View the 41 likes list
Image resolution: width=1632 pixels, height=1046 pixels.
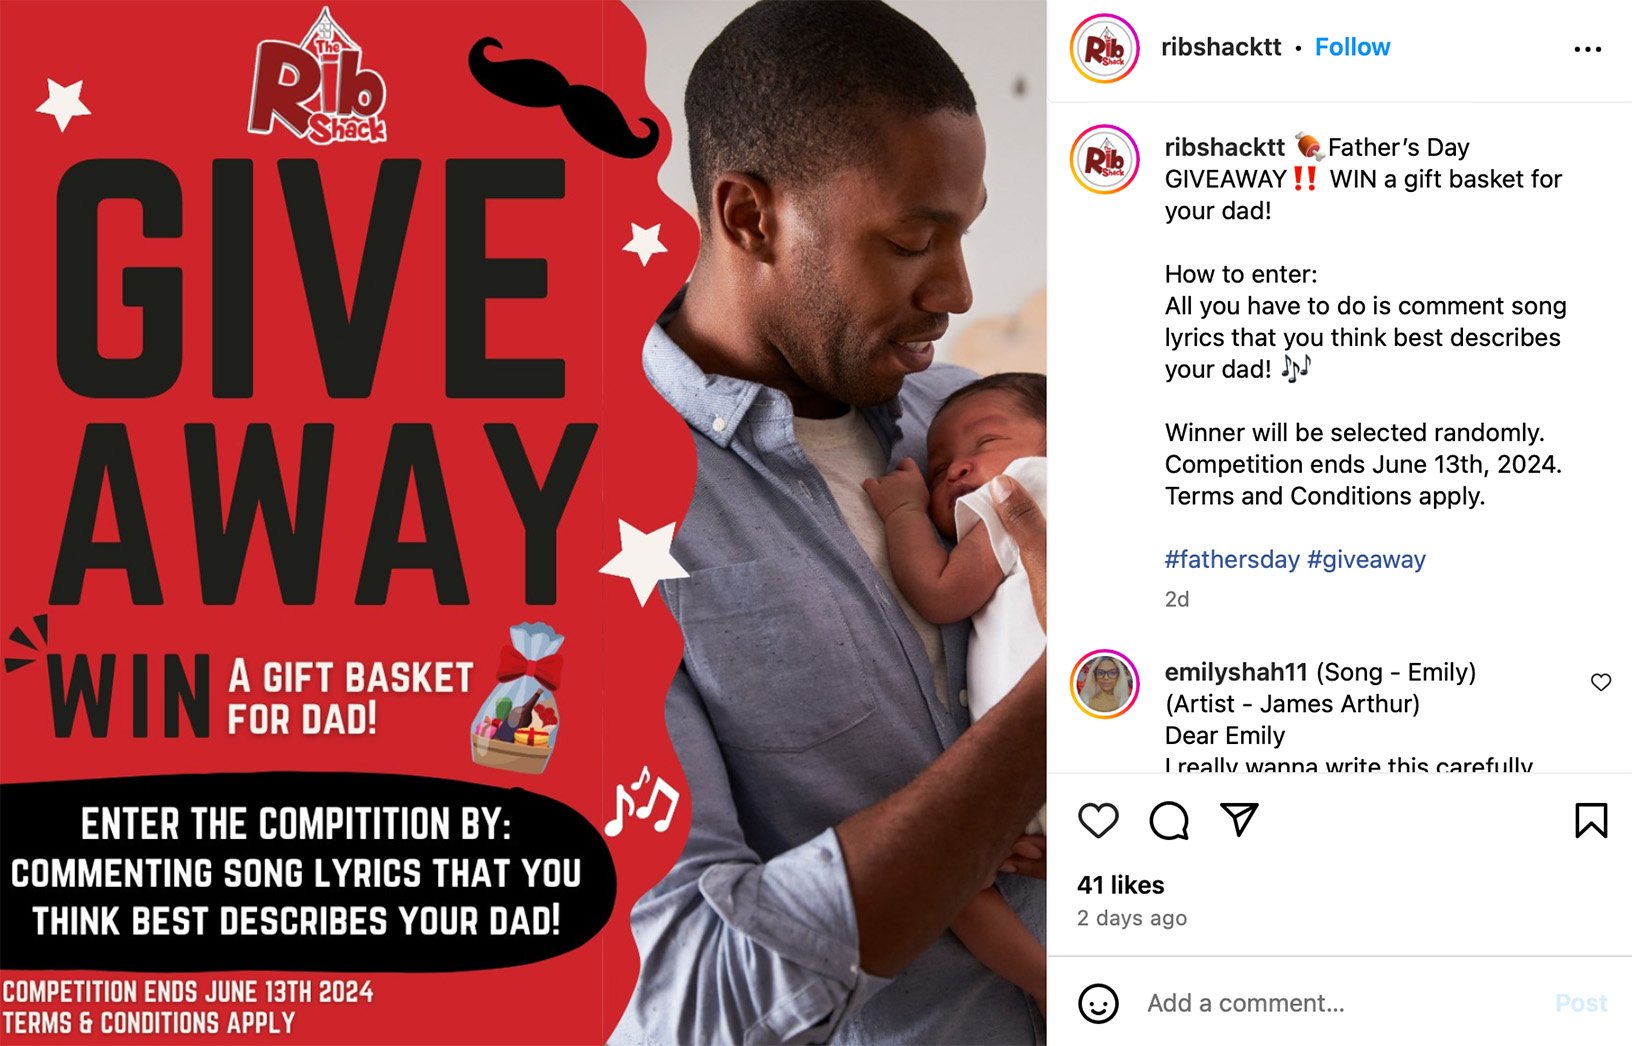pos(1121,885)
